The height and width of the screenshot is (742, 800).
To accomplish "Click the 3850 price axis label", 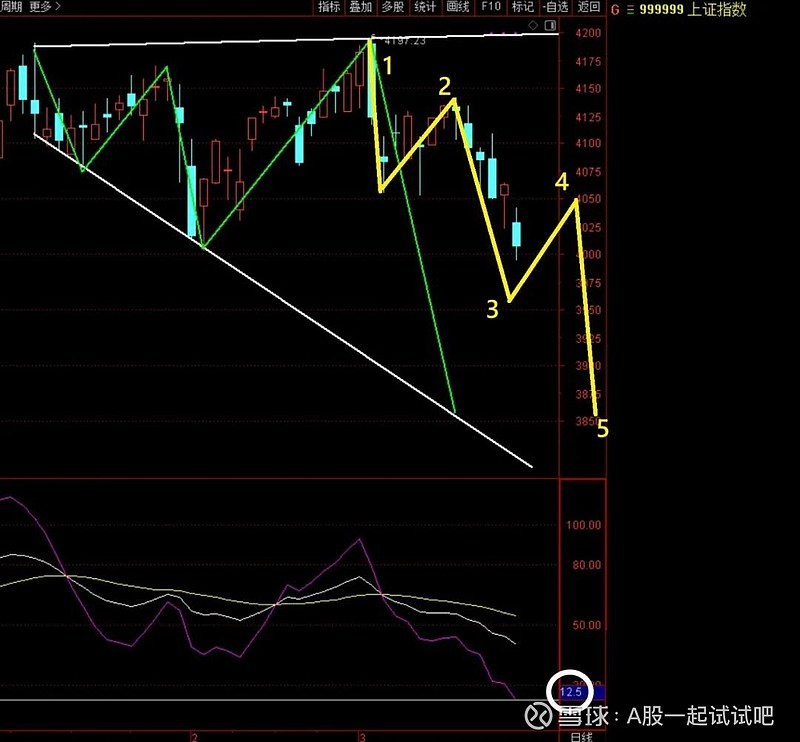I will click(588, 421).
